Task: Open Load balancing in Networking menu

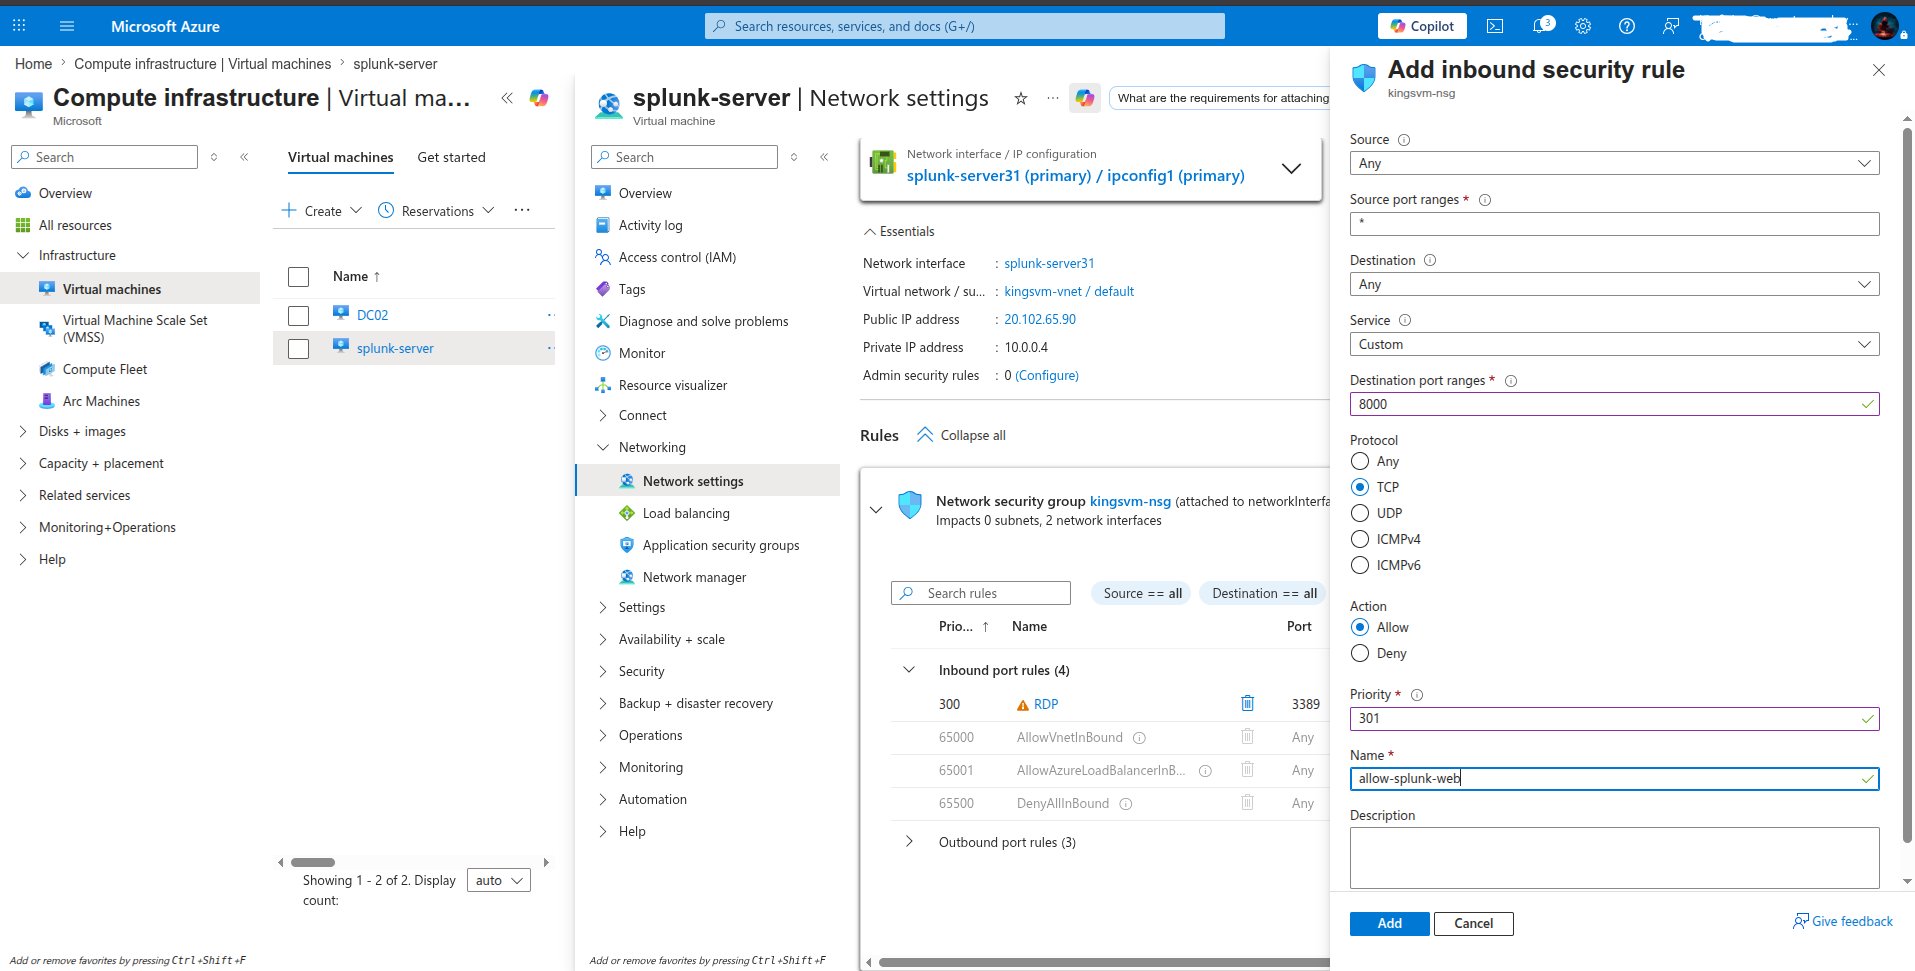Action: click(686, 513)
